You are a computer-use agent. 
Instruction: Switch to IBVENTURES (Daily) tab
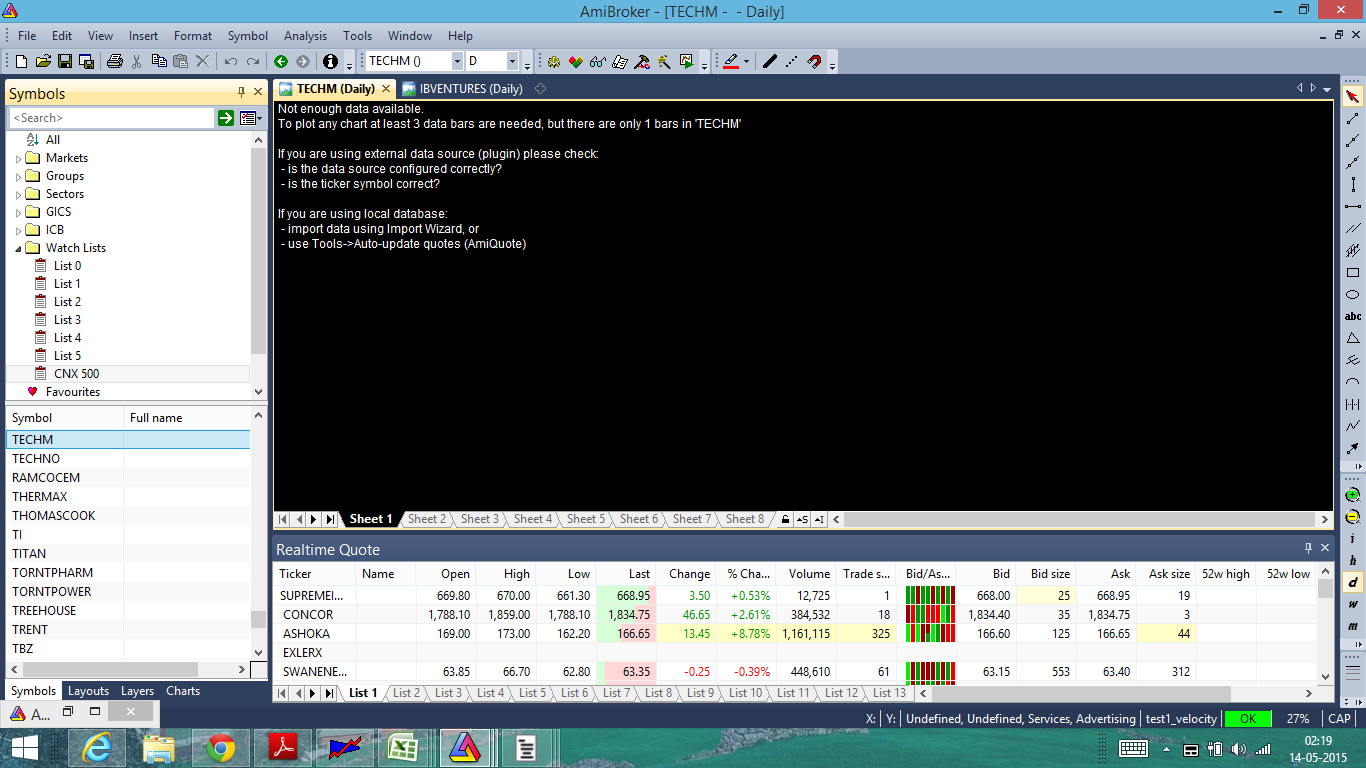click(463, 89)
